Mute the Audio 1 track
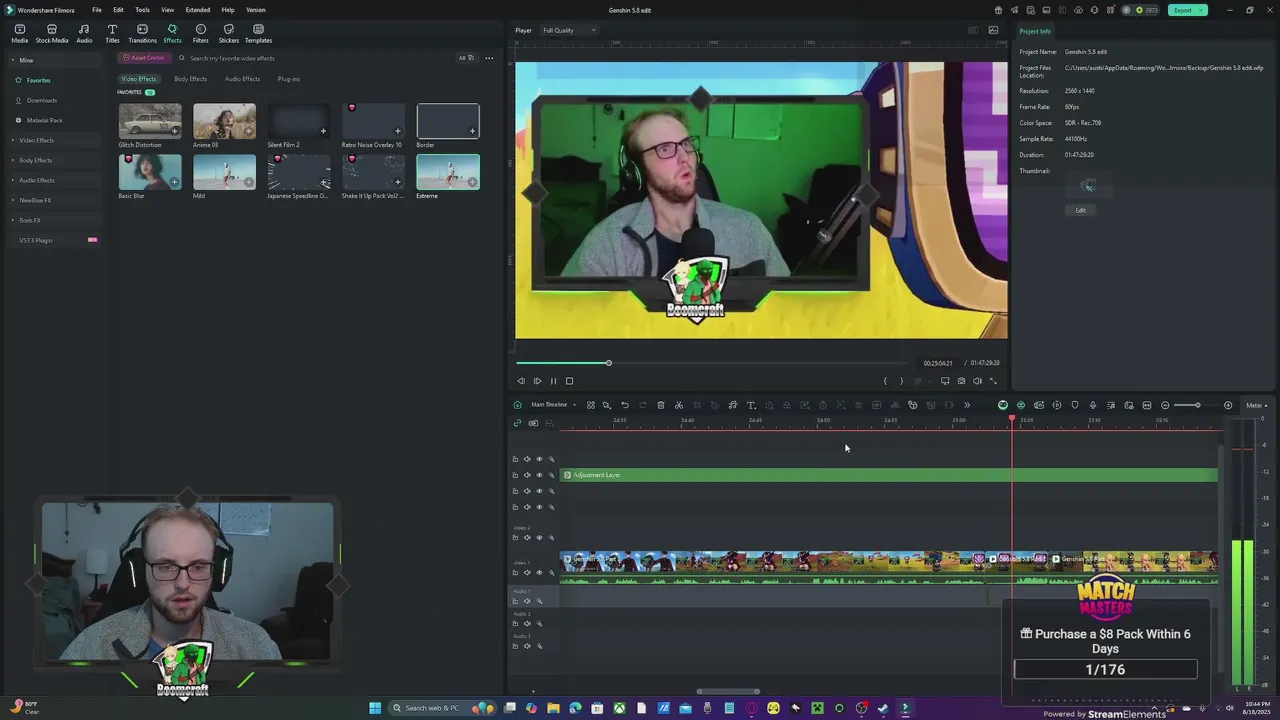 pos(527,601)
